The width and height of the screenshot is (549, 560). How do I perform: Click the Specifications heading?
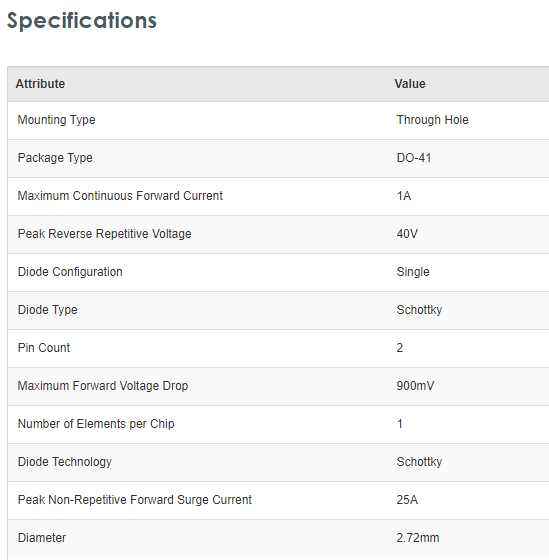pos(82,21)
